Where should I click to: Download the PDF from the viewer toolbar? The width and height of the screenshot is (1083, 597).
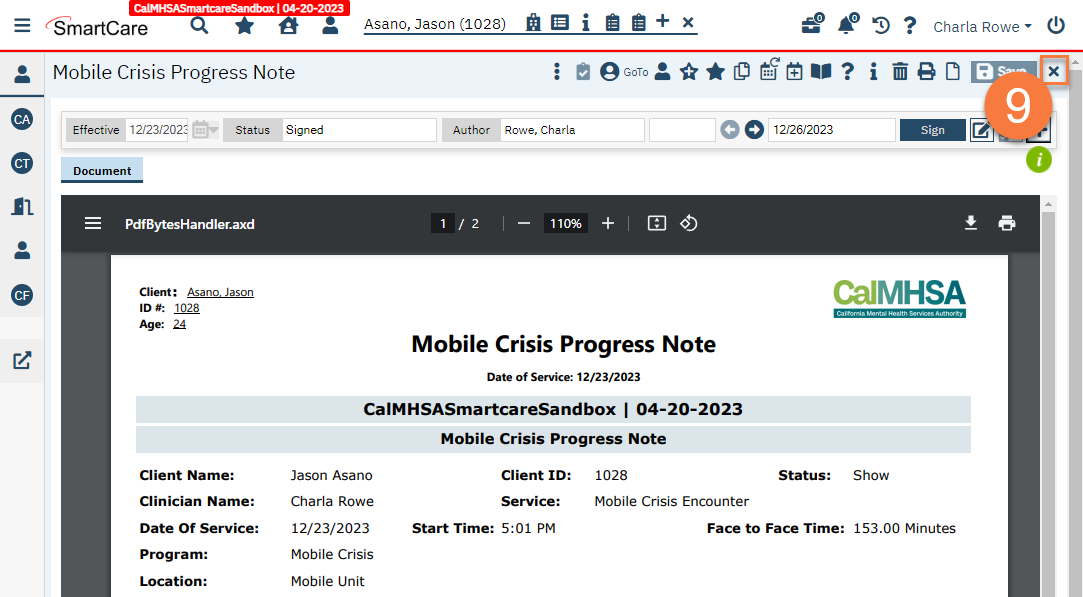coord(971,222)
